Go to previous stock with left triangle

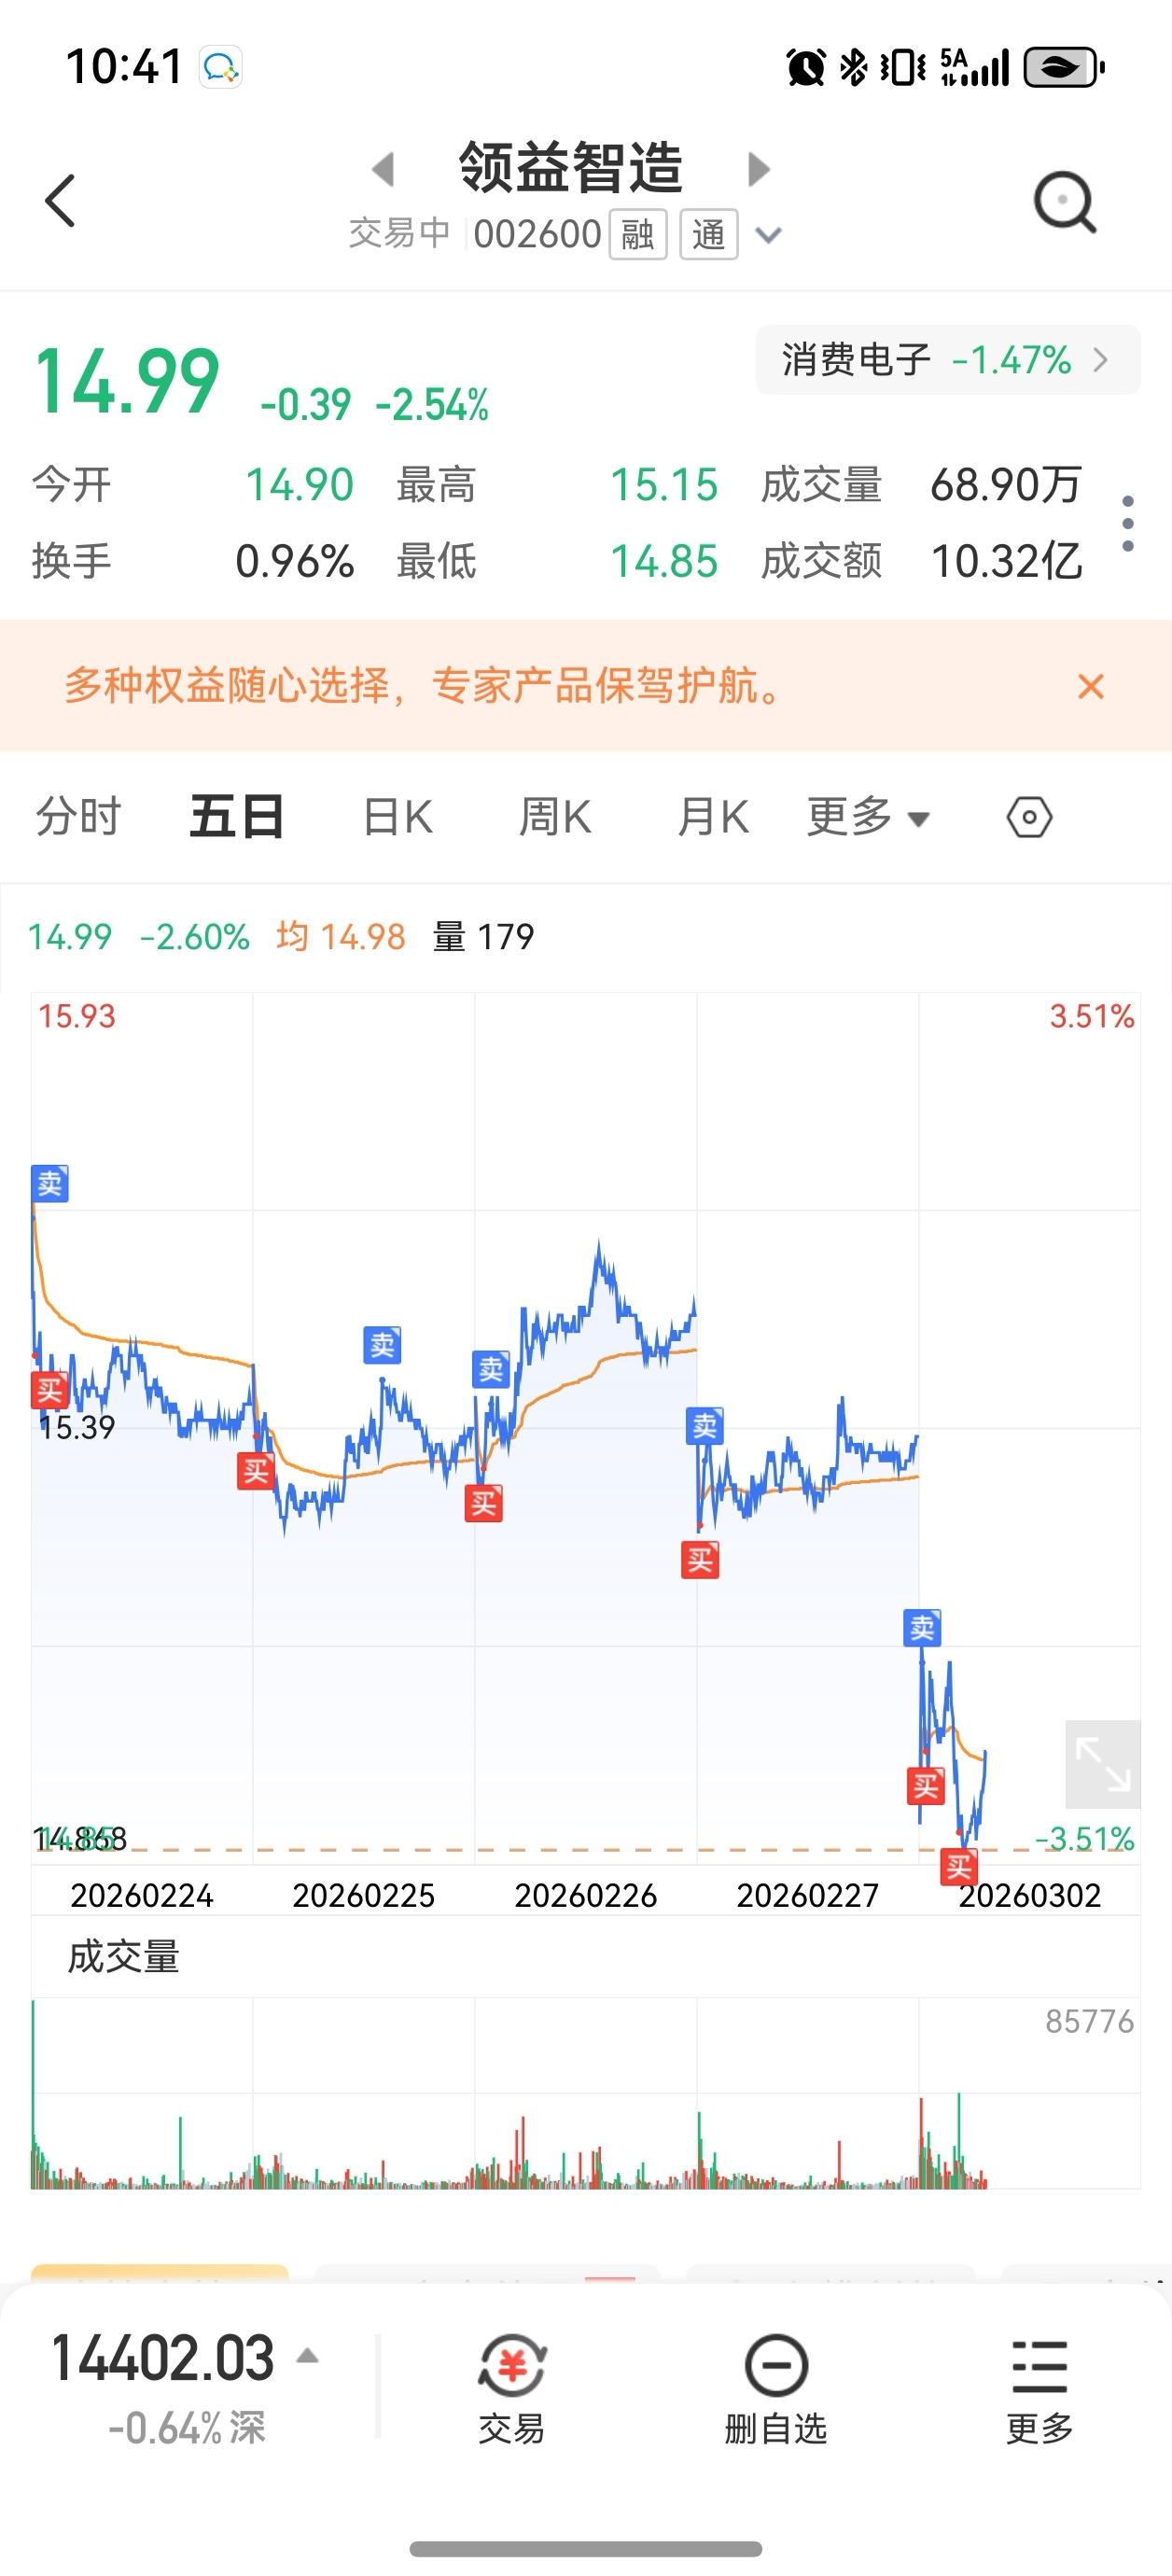[383, 169]
